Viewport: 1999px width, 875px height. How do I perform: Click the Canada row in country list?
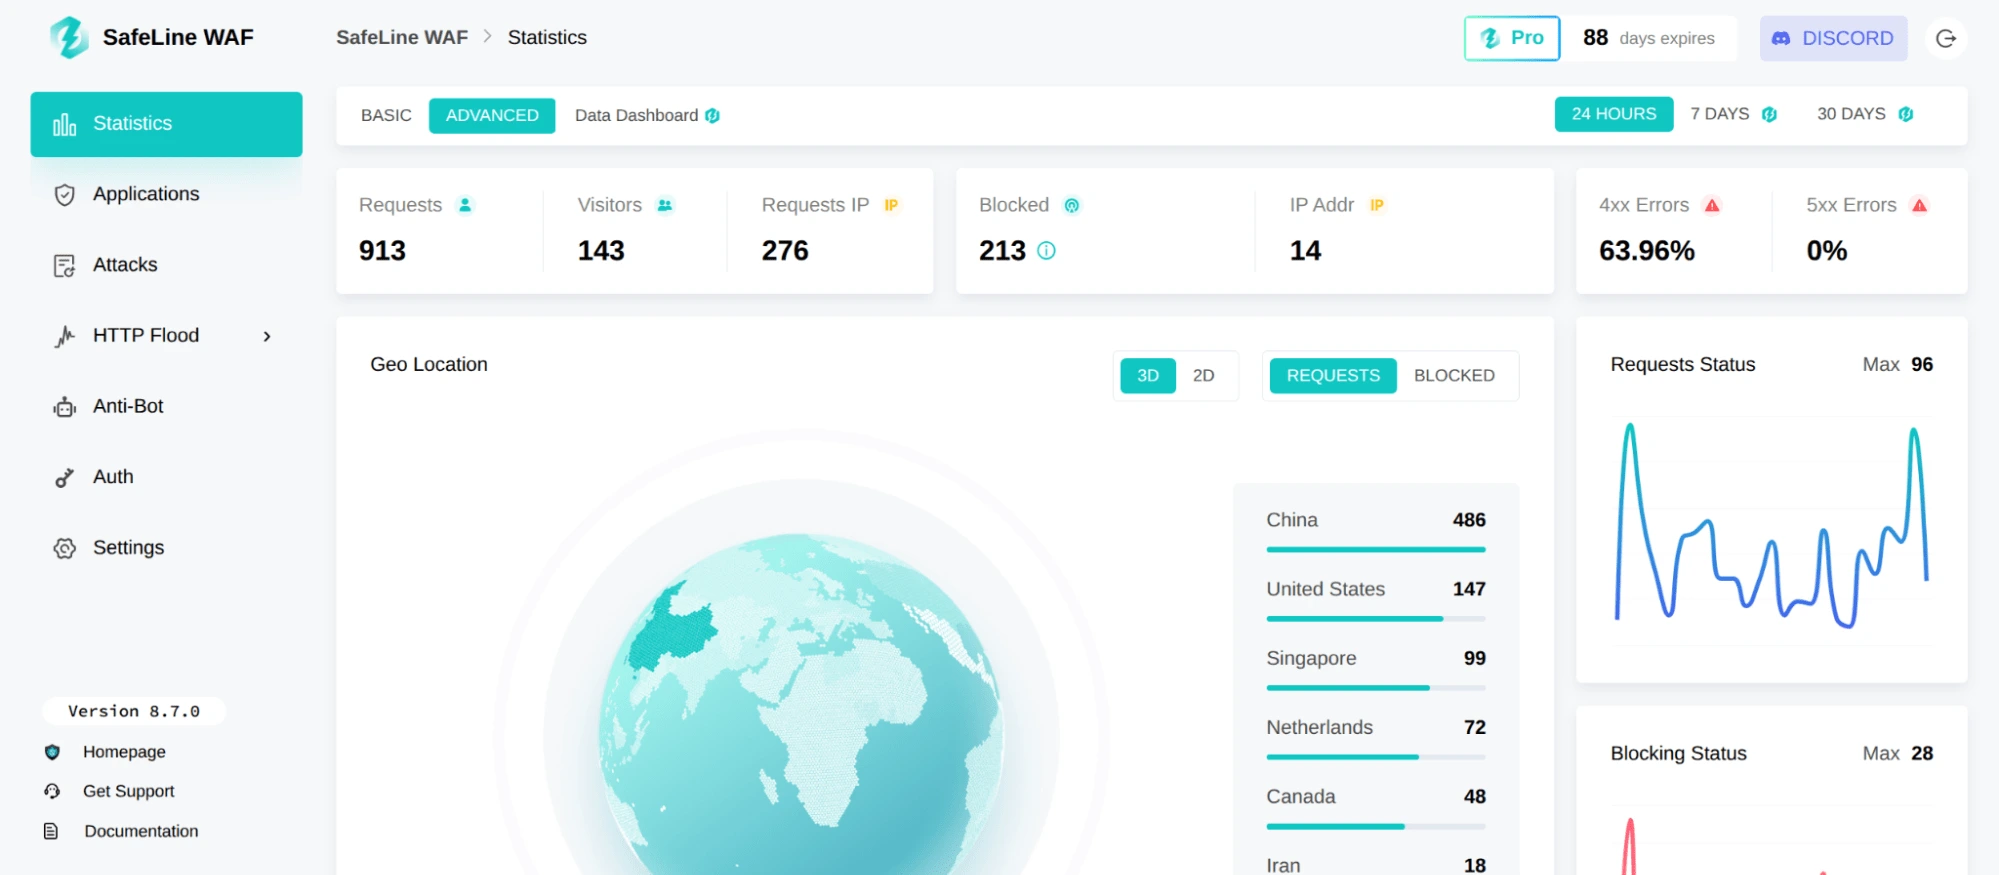pos(1375,806)
